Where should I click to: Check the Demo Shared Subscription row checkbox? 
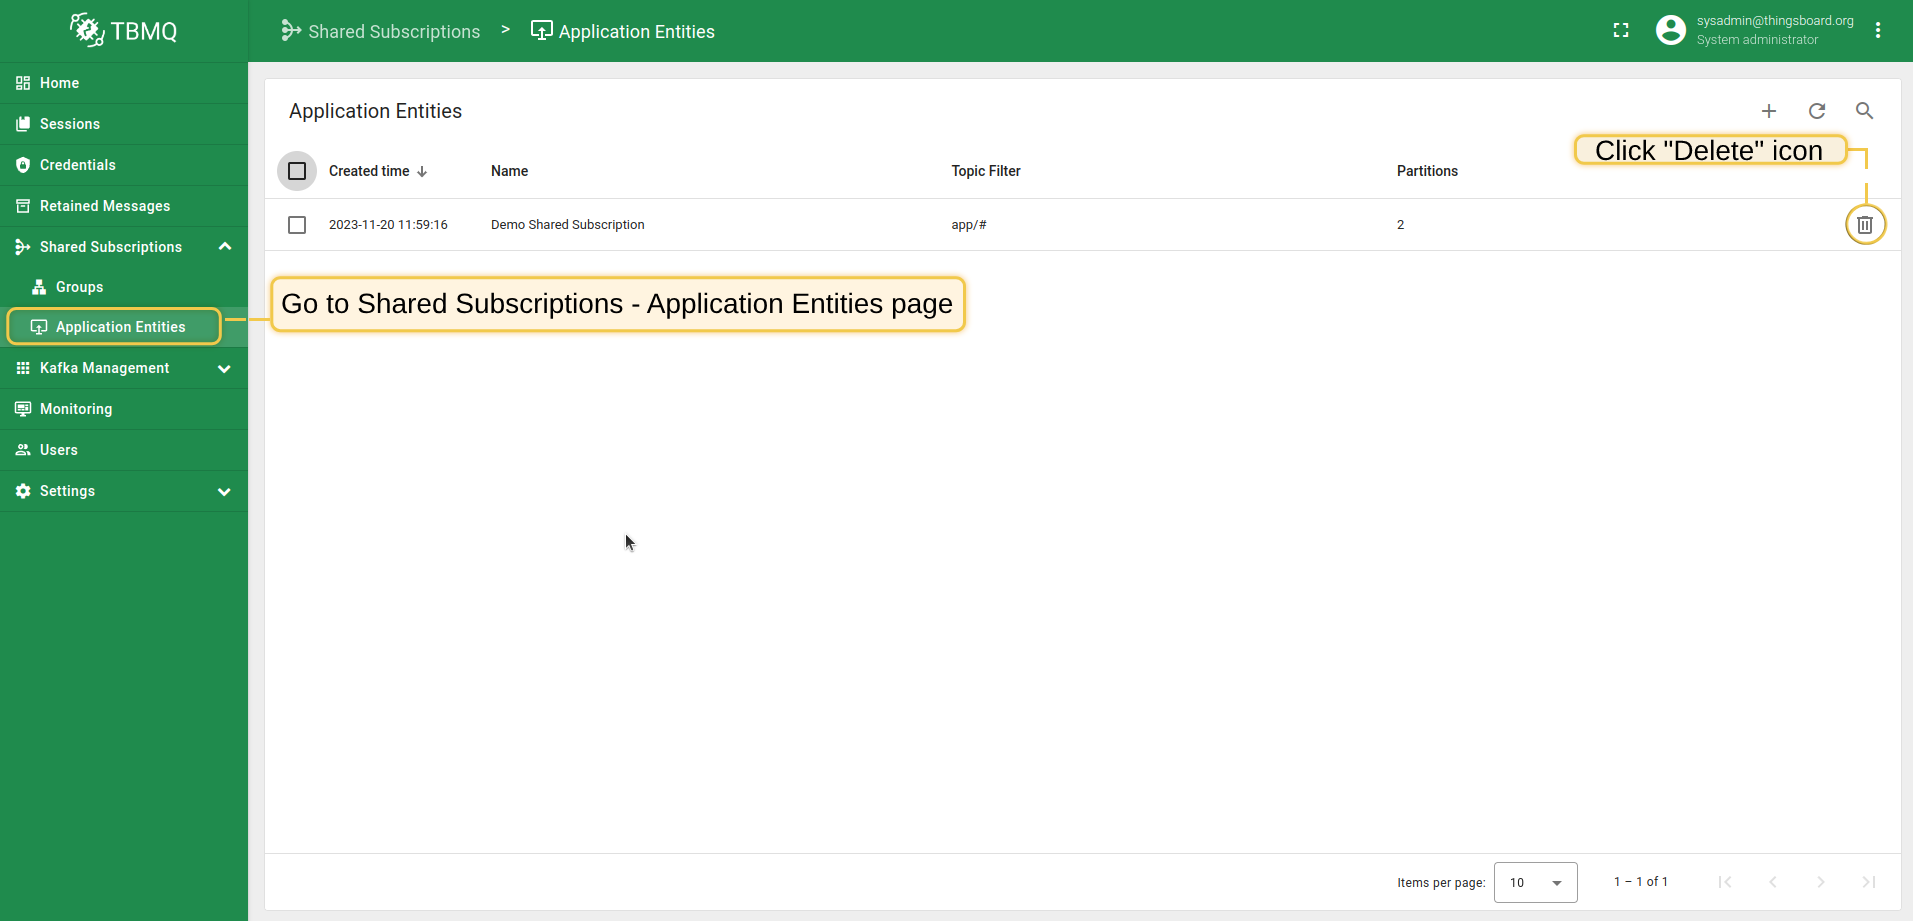(x=296, y=224)
